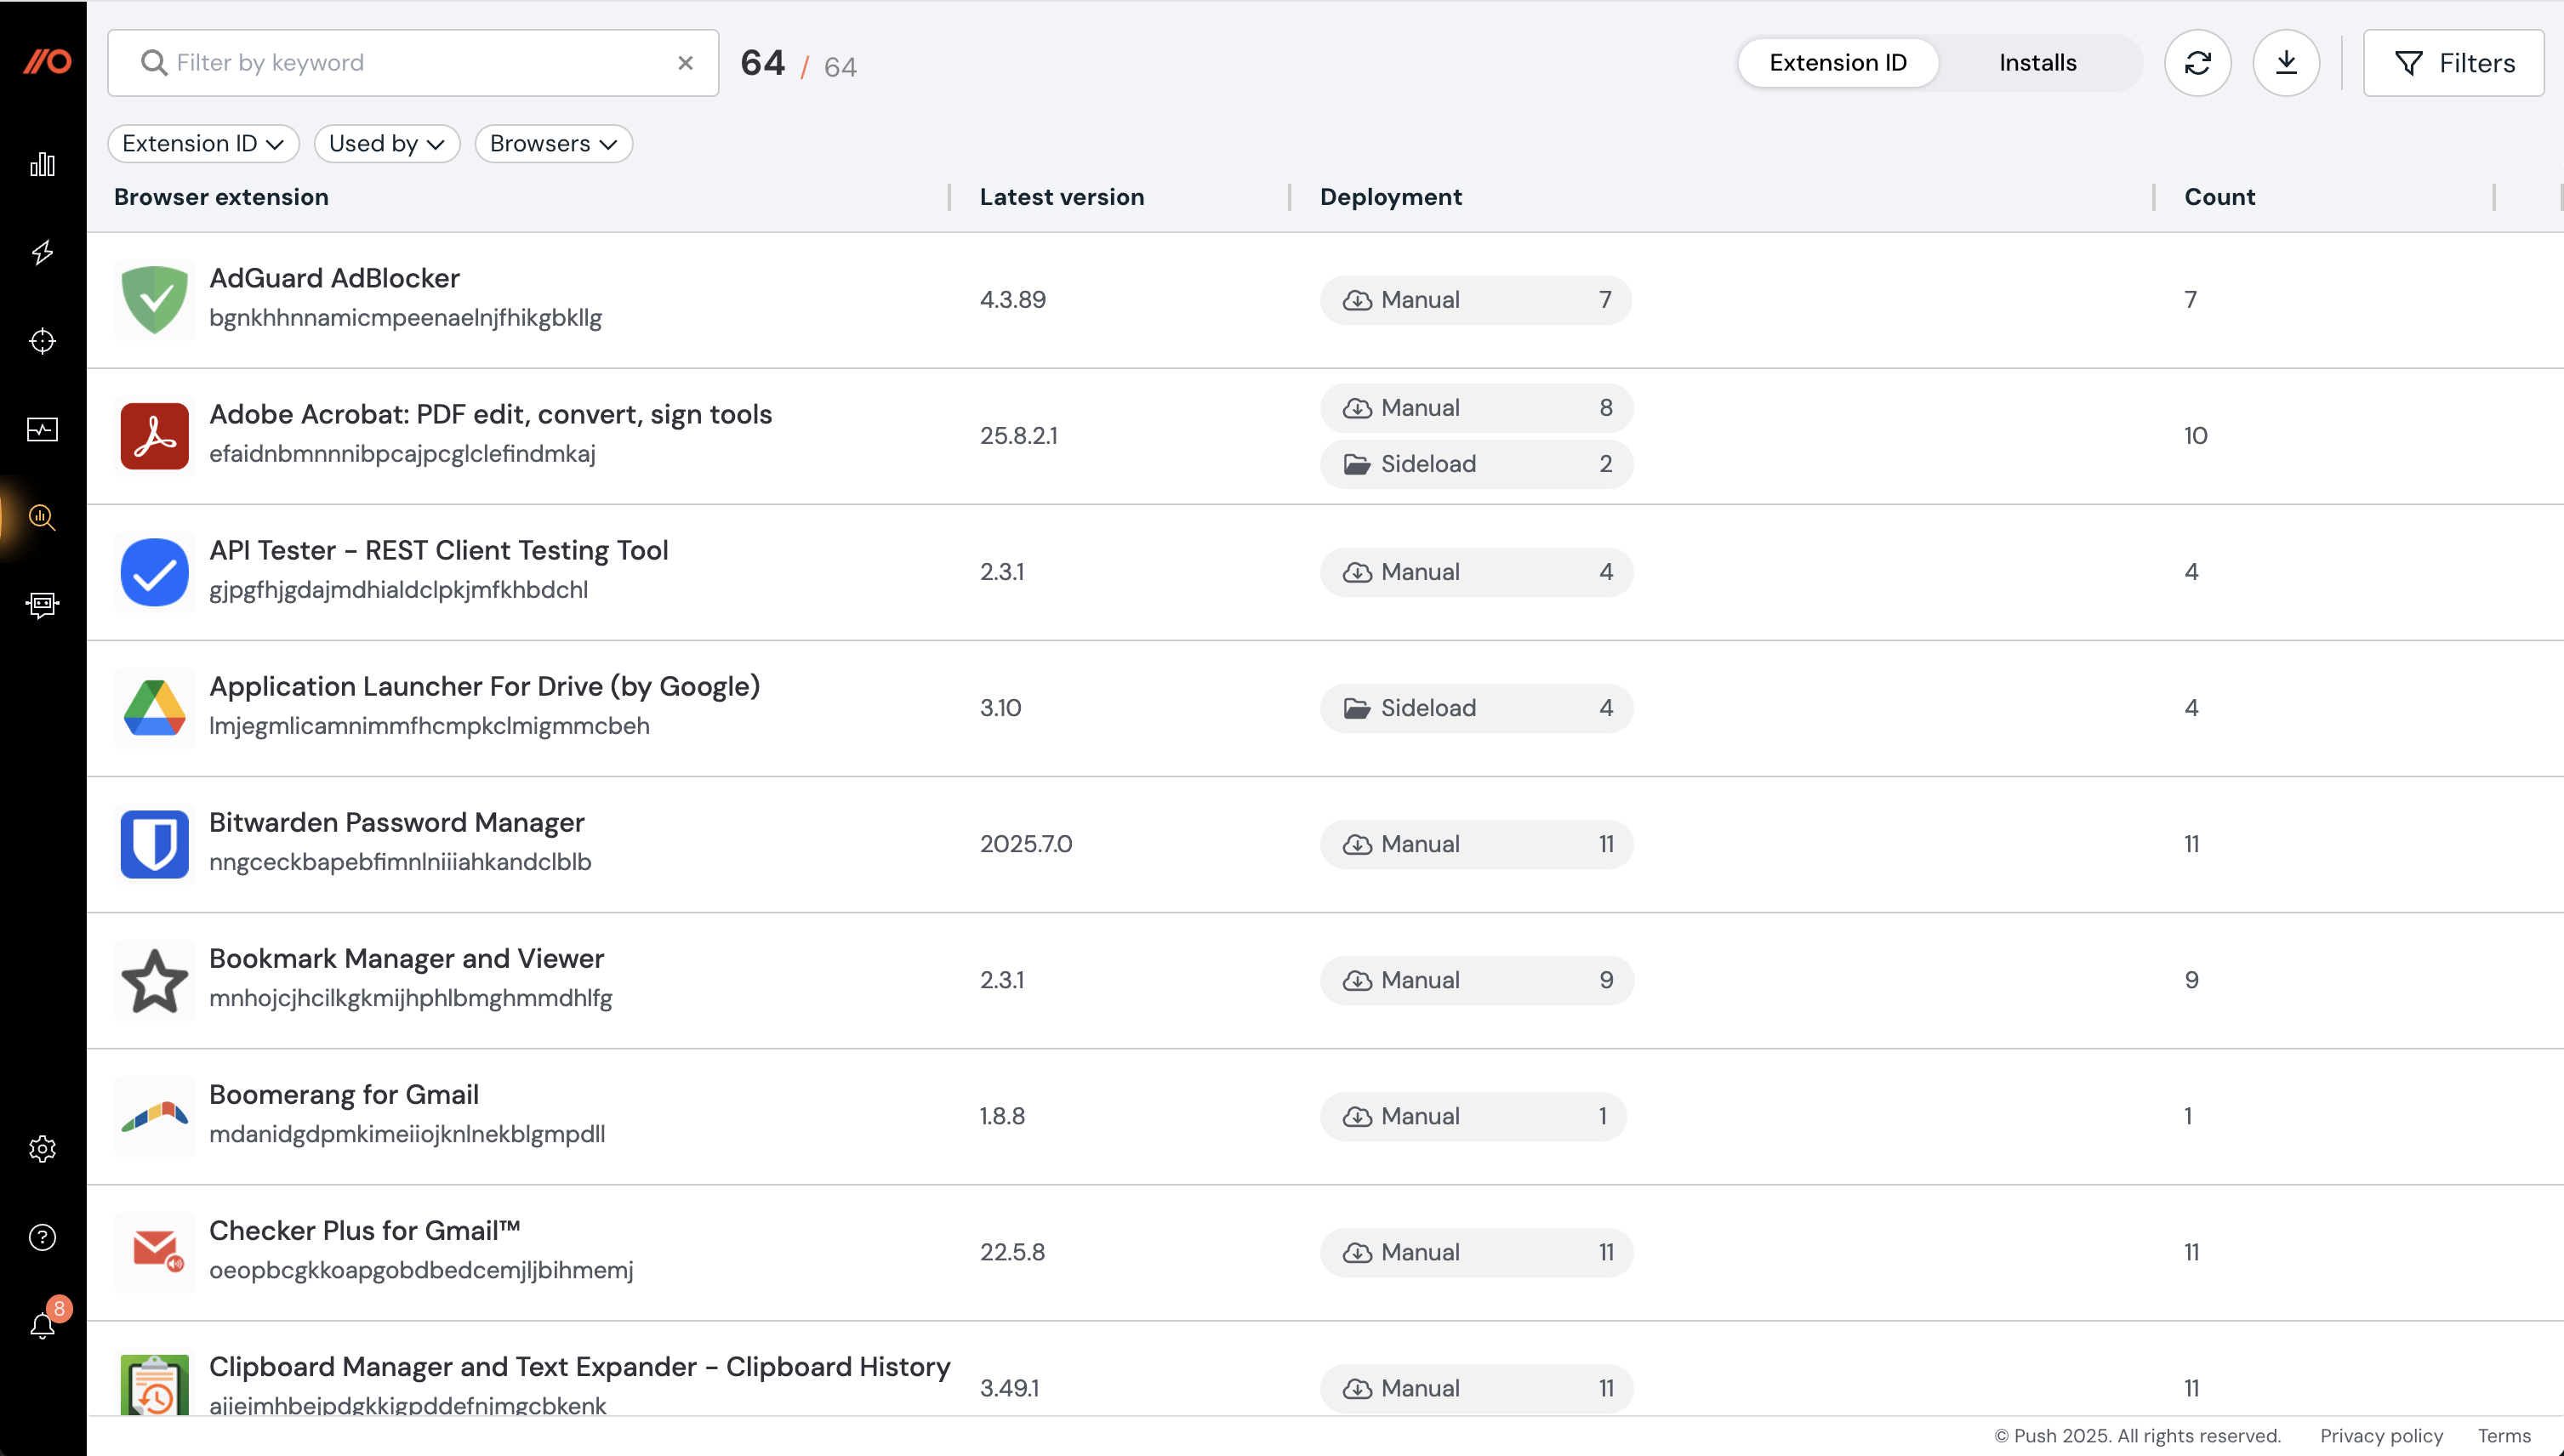The image size is (2564, 1456).
Task: Open the Privacy policy link
Action: coord(2381,1436)
